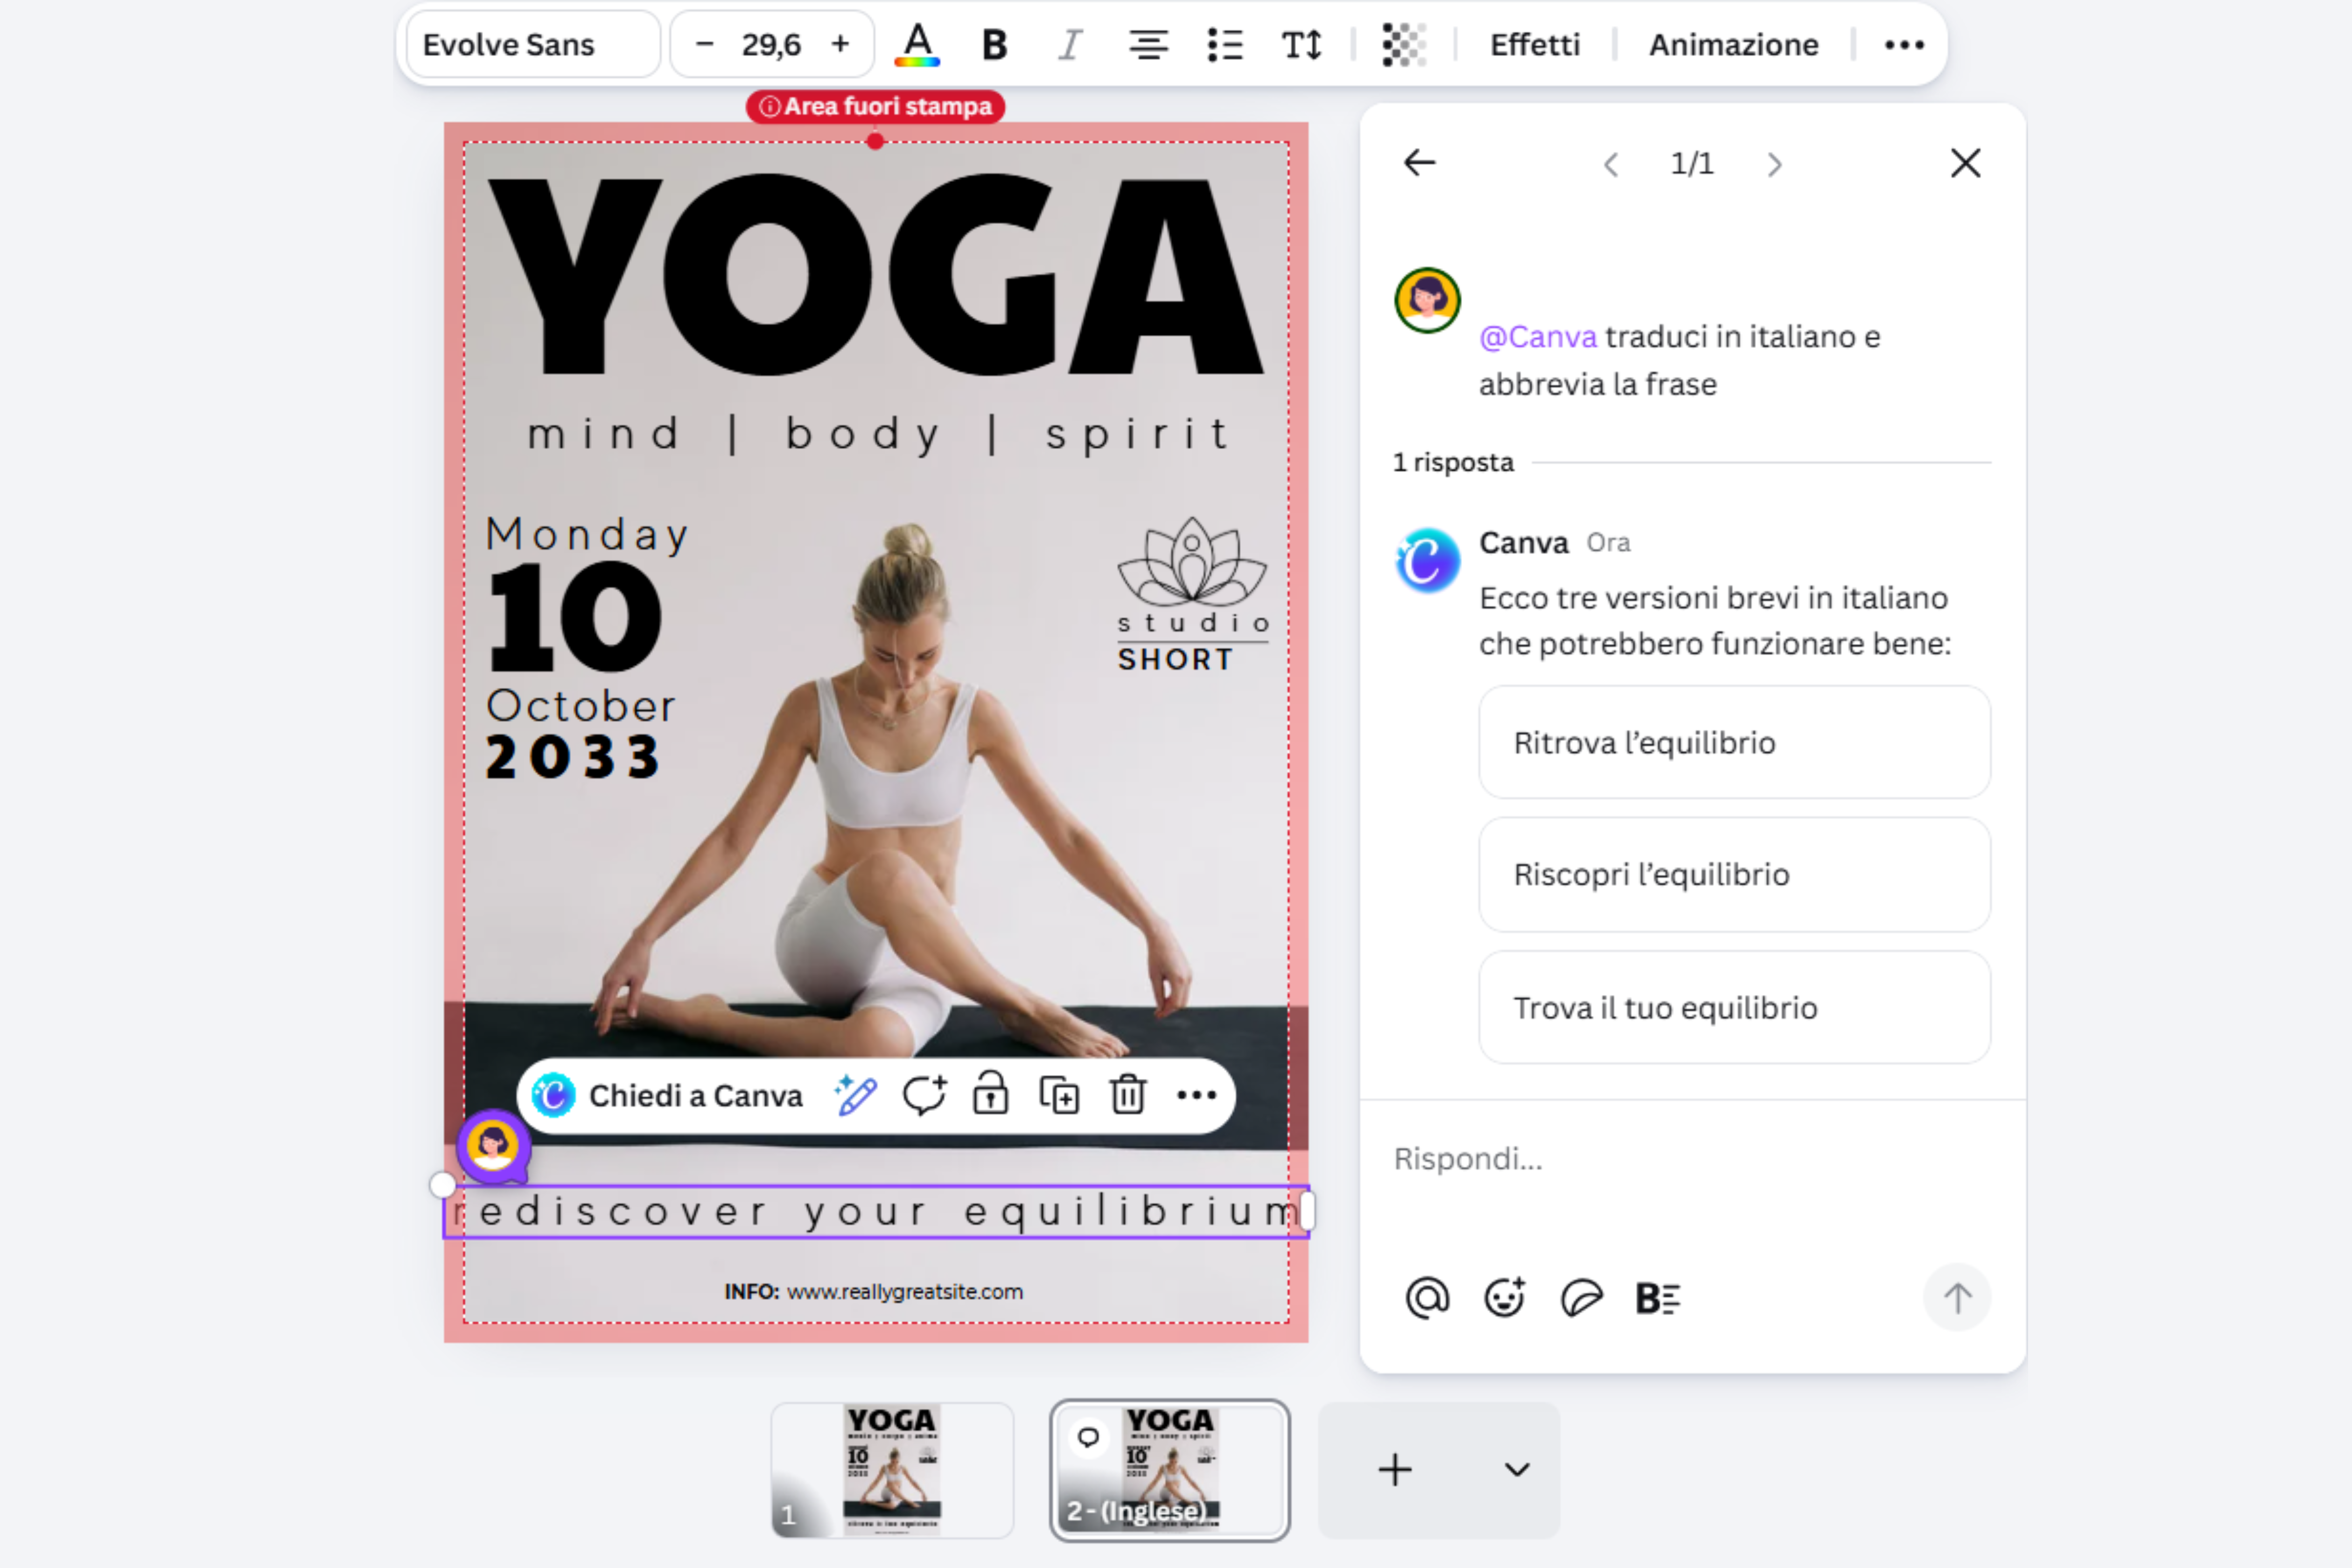2352x1568 pixels.
Task: Select the YOGA headline text
Action: [x=876, y=275]
